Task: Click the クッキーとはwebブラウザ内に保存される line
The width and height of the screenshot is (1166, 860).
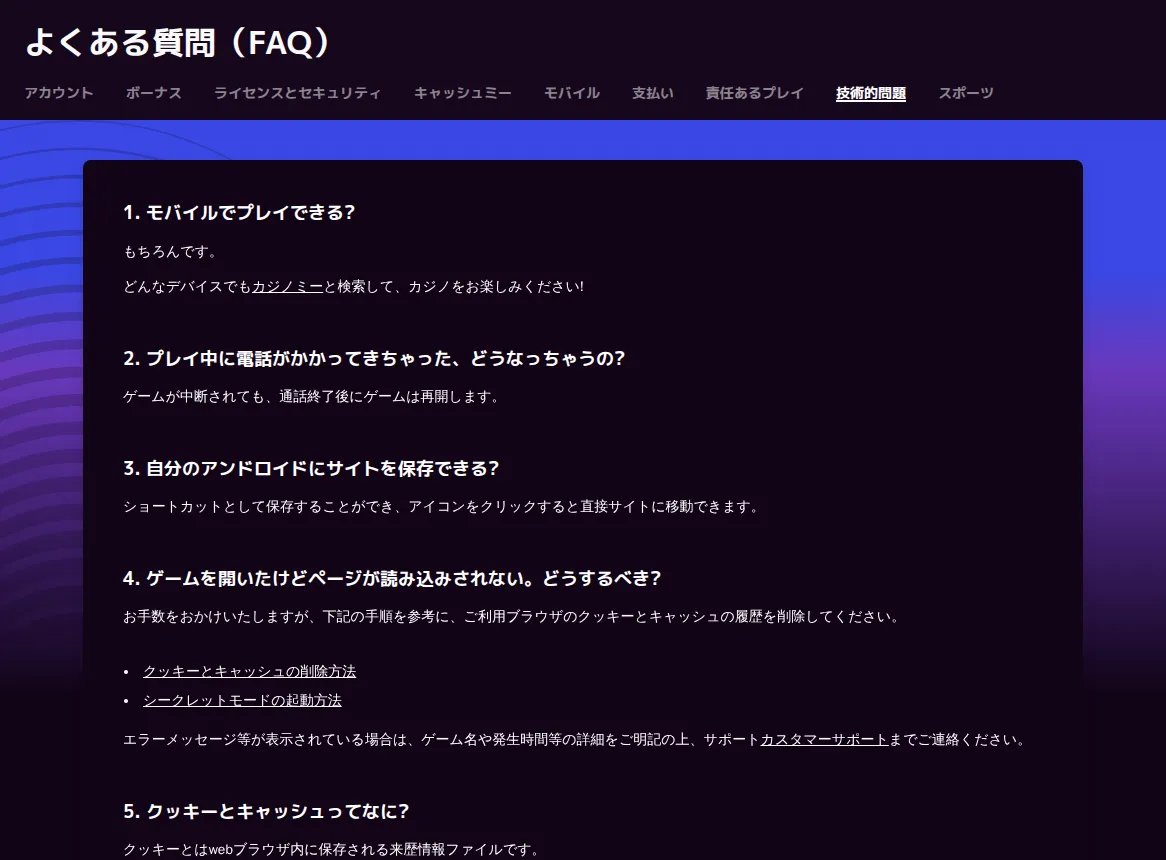Action: [x=331, y=850]
